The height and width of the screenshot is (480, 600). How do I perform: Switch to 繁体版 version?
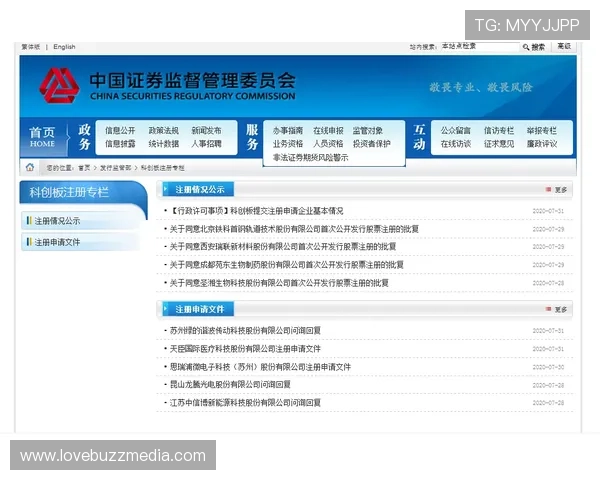(31, 47)
